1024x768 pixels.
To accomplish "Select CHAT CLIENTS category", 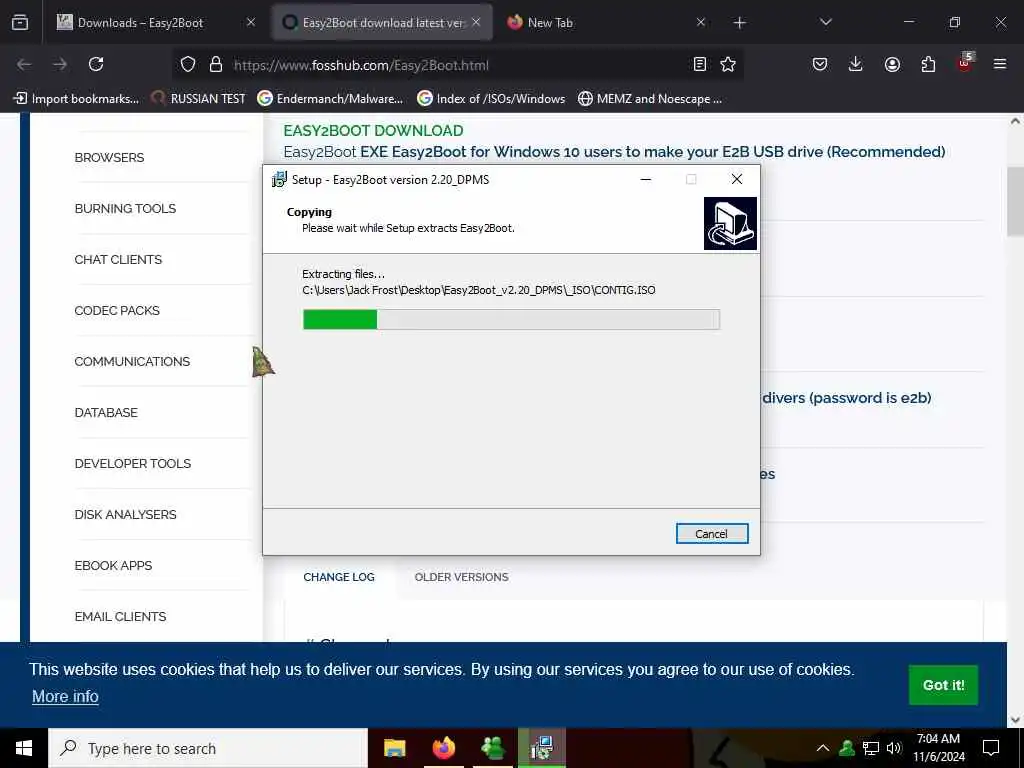I will [118, 259].
